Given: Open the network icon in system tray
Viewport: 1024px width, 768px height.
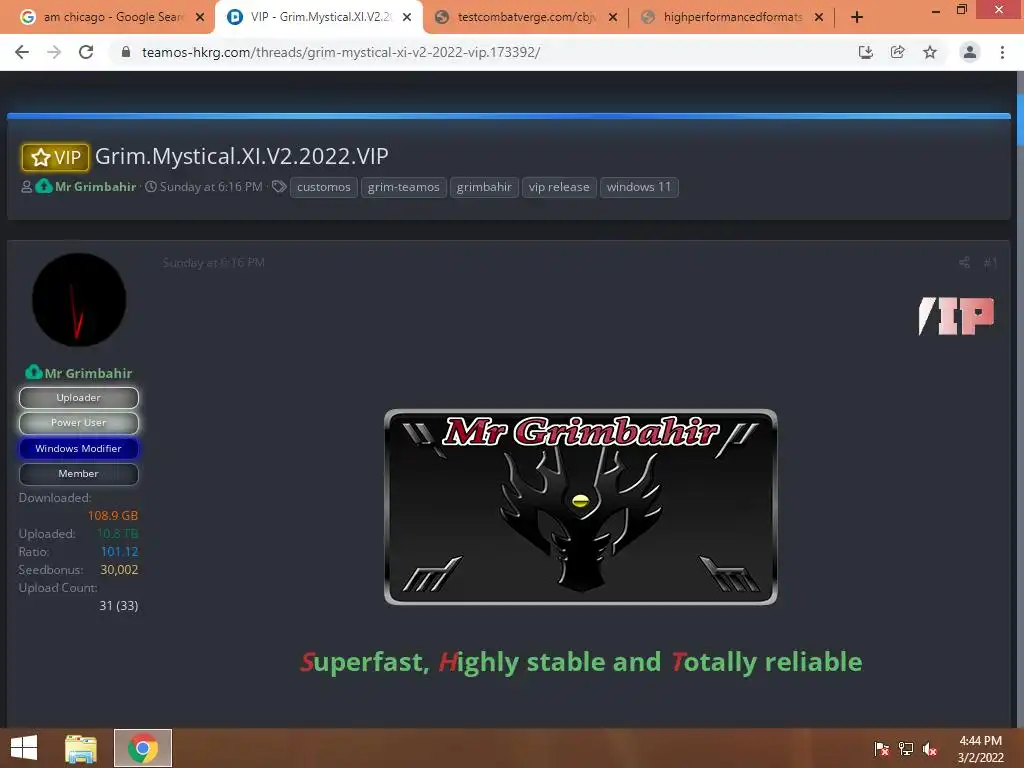Looking at the screenshot, I should click(906, 749).
